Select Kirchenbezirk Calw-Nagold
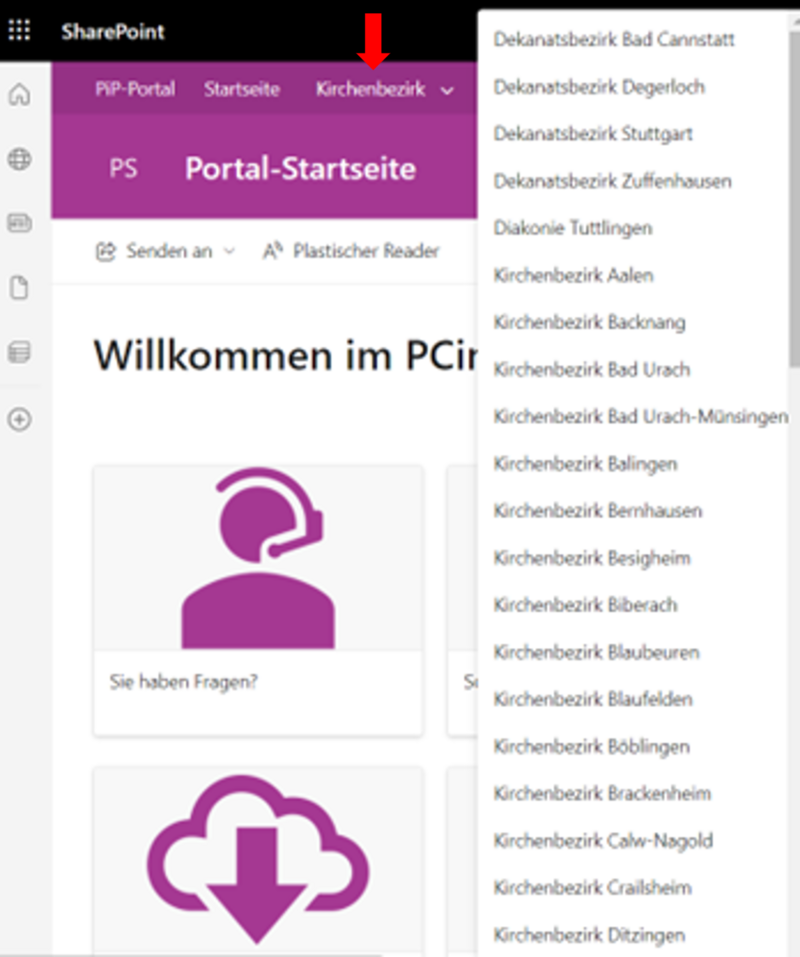 pyautogui.click(x=603, y=840)
